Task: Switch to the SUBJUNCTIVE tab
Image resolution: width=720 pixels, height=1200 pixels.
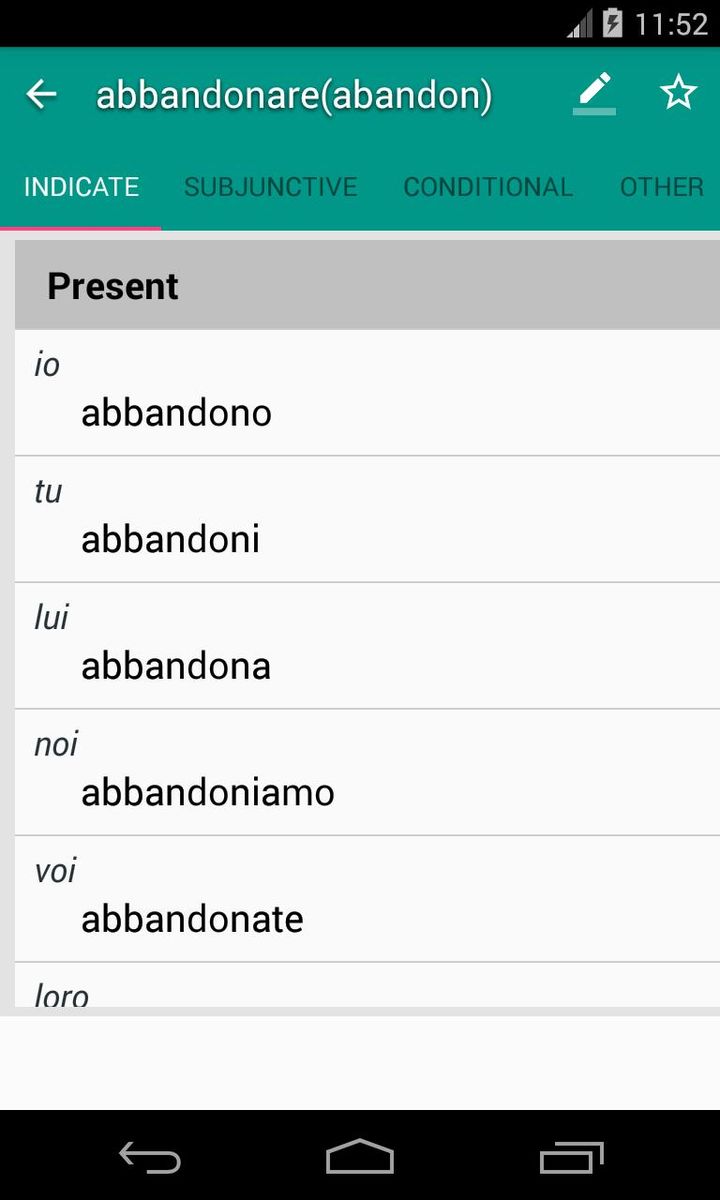Action: (270, 187)
